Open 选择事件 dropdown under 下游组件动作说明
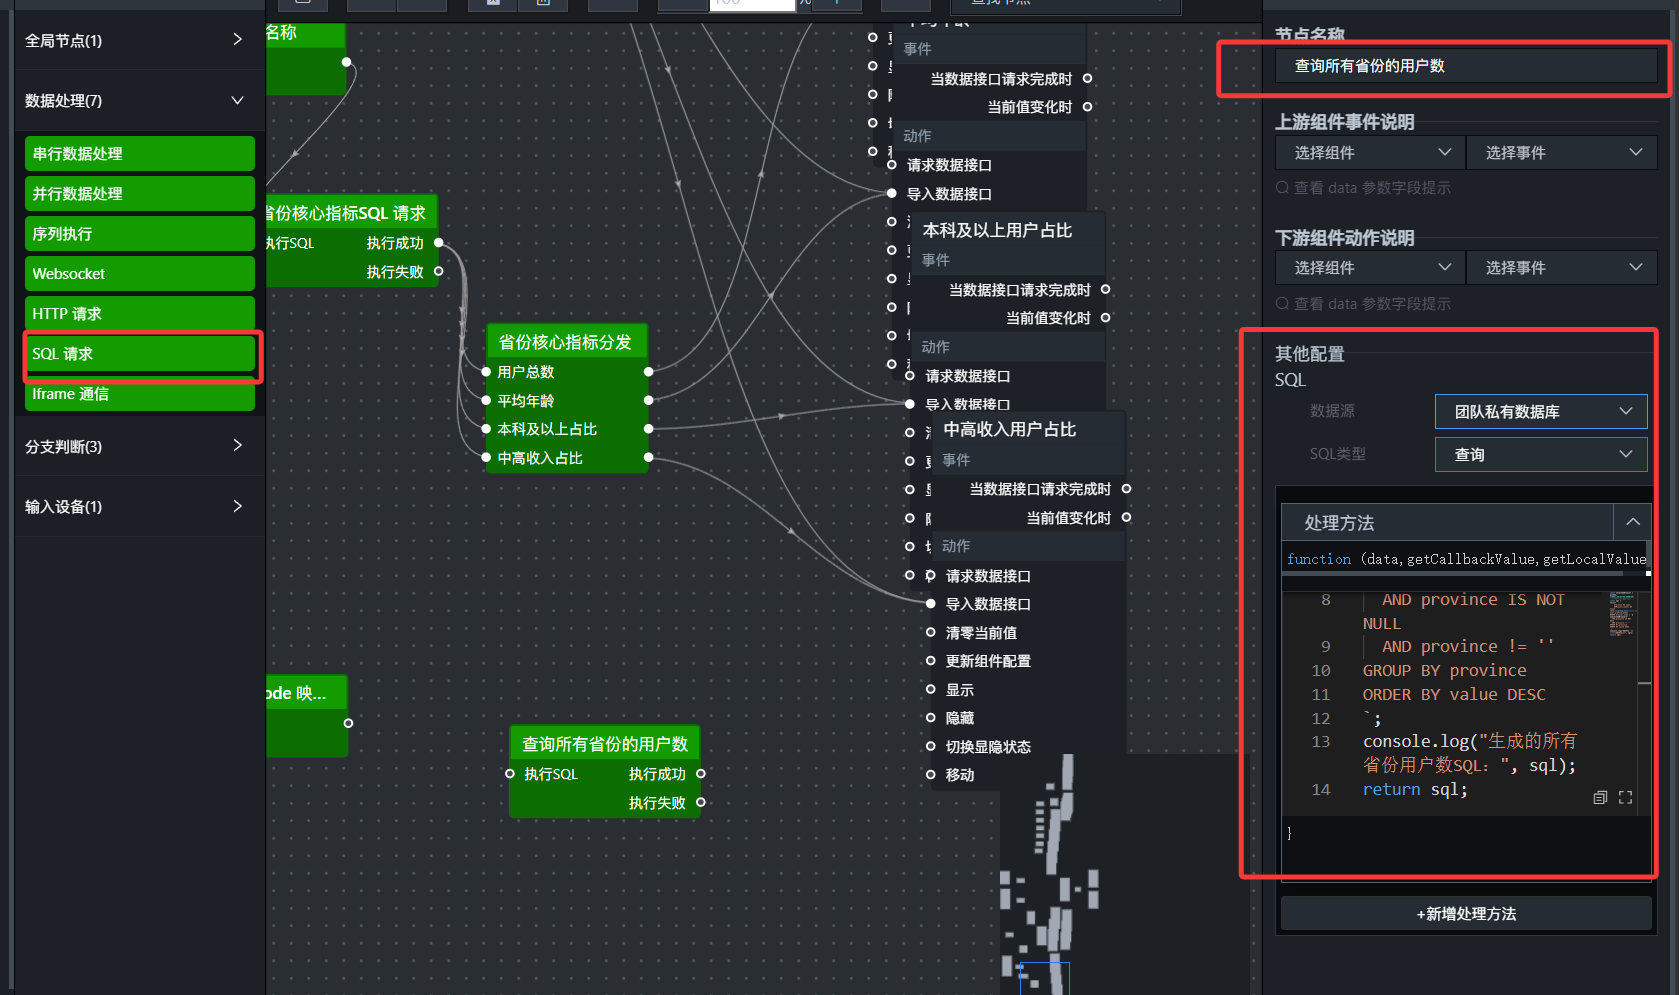 coord(1562,267)
